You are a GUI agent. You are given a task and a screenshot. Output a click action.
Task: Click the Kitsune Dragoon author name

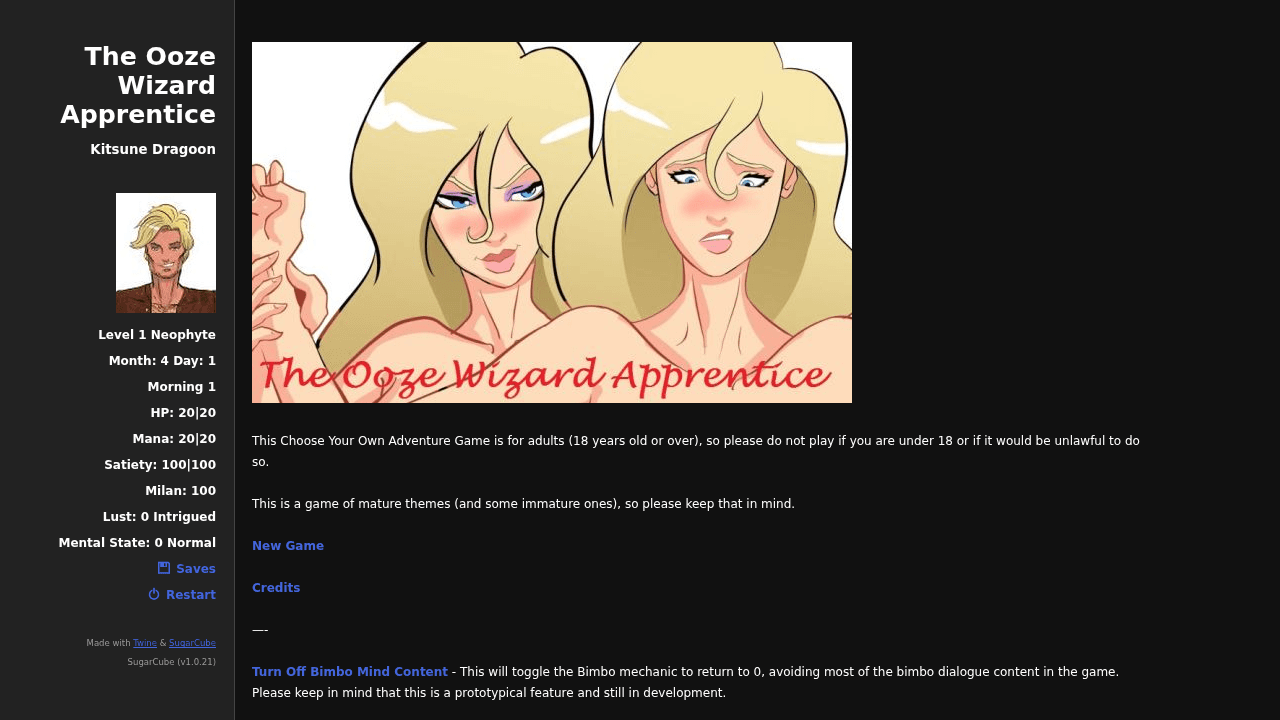coord(153,149)
